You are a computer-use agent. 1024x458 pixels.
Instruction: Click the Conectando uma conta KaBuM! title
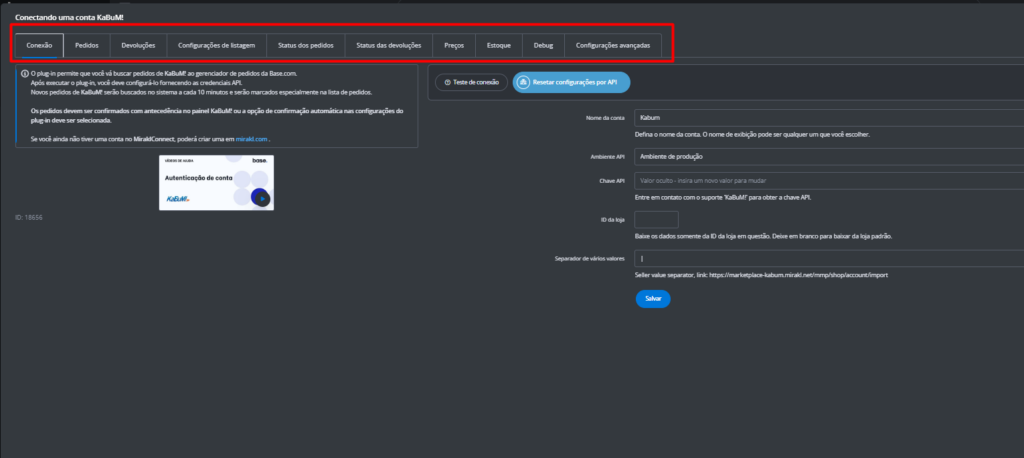pos(69,16)
